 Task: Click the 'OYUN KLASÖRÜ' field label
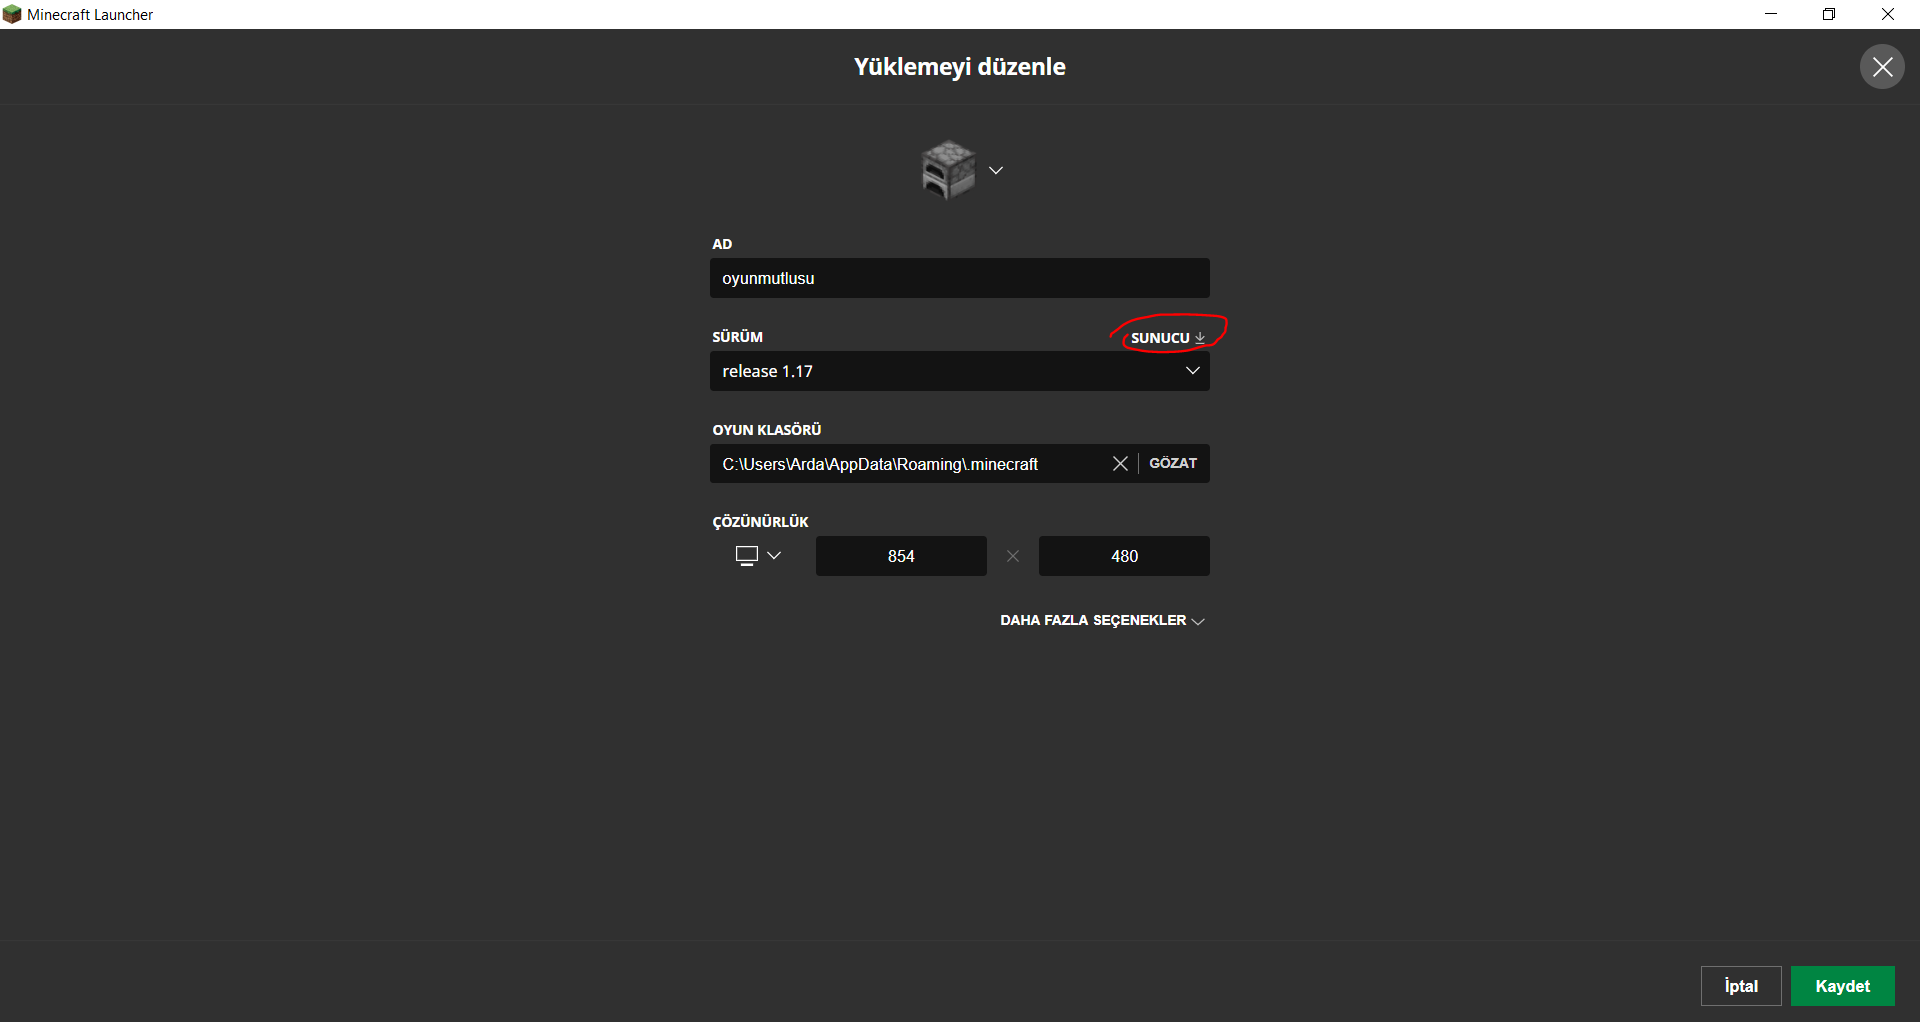coord(767,430)
